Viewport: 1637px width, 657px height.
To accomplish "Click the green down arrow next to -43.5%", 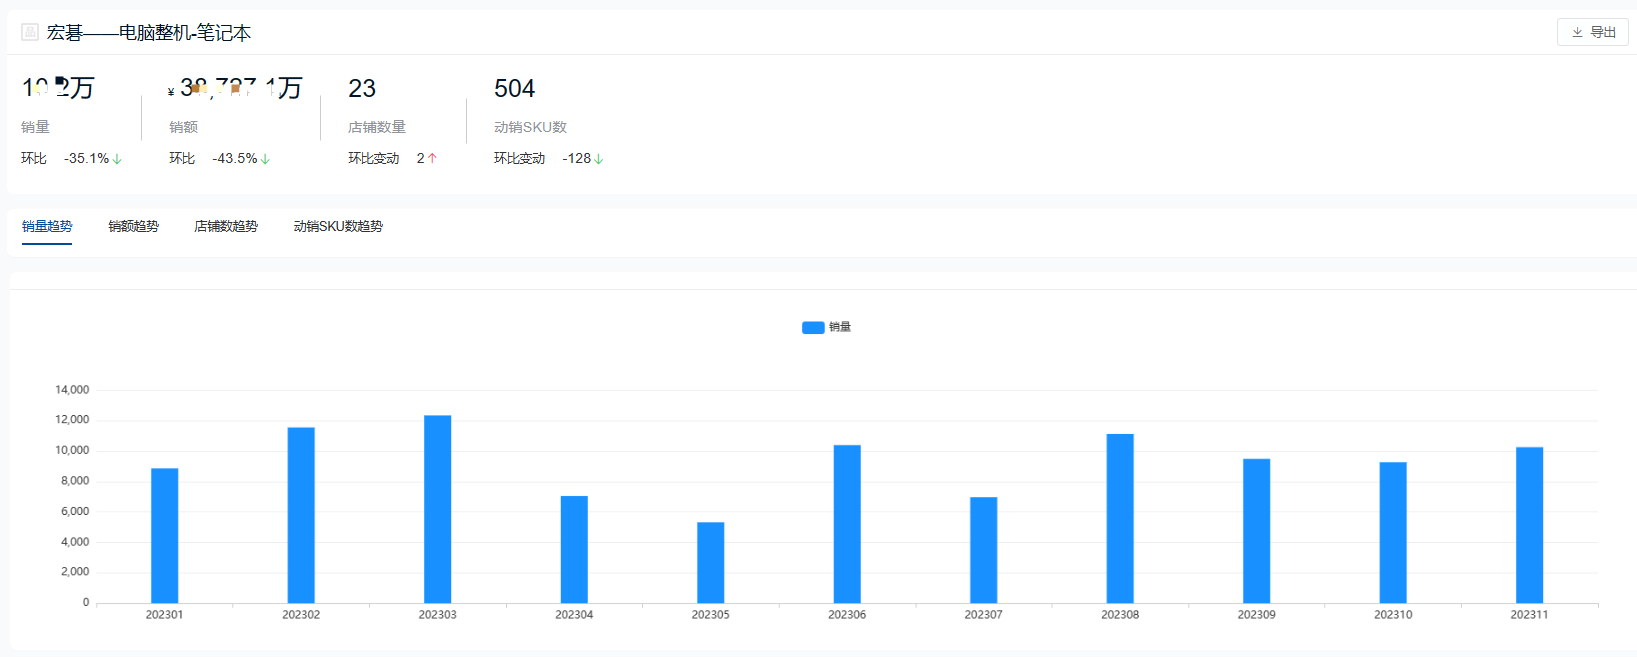I will (x=266, y=159).
